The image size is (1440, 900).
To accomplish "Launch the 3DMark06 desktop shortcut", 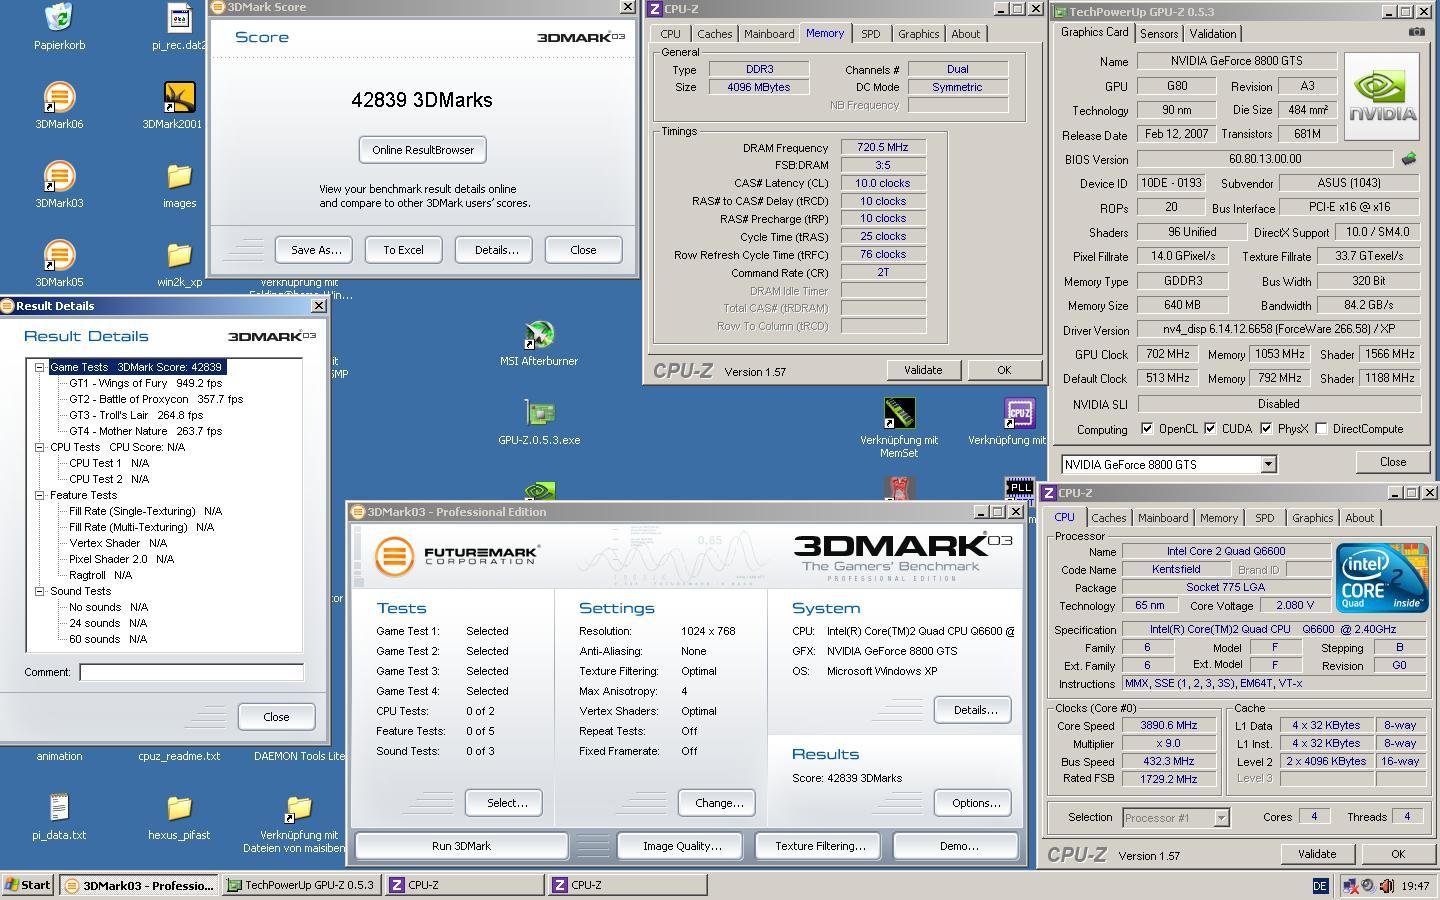I will coord(59,97).
